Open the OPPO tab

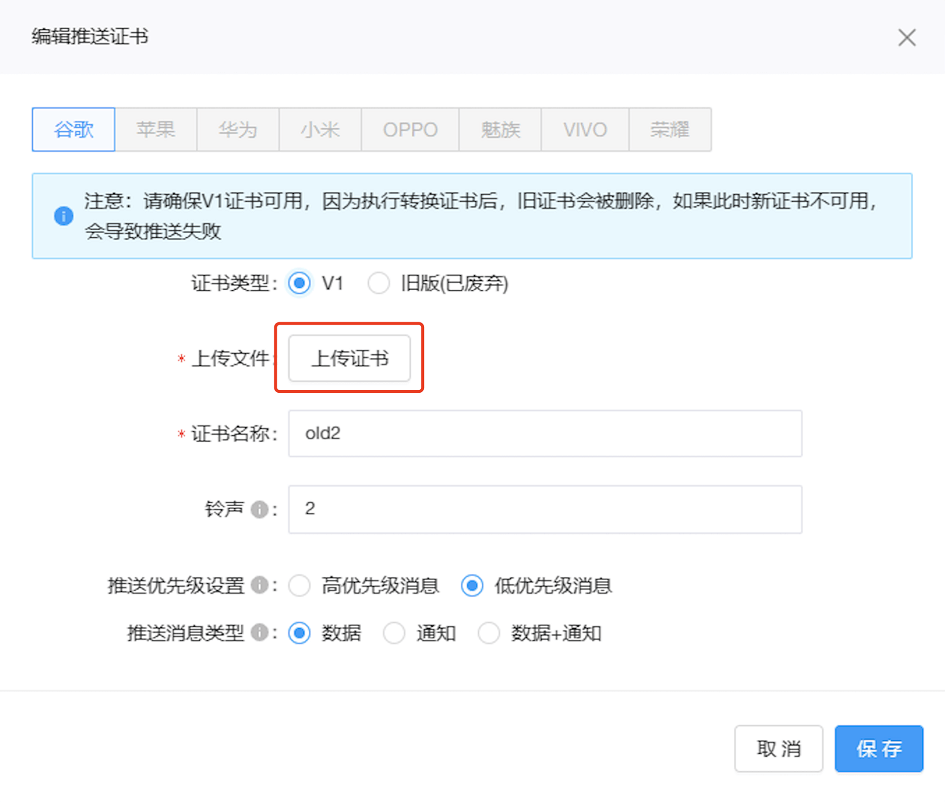410,130
